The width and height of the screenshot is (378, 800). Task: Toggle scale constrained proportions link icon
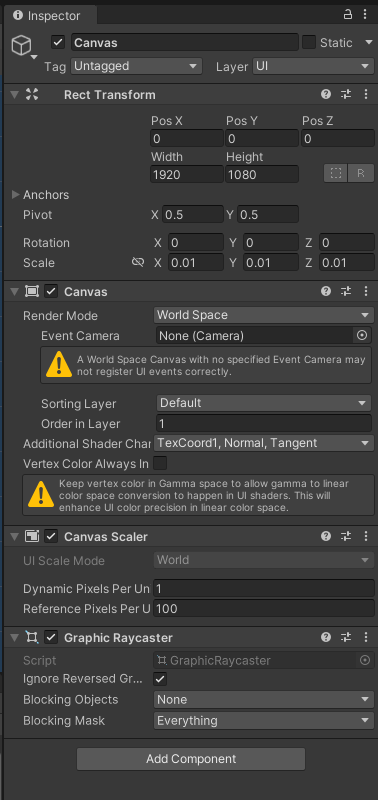coord(137,262)
